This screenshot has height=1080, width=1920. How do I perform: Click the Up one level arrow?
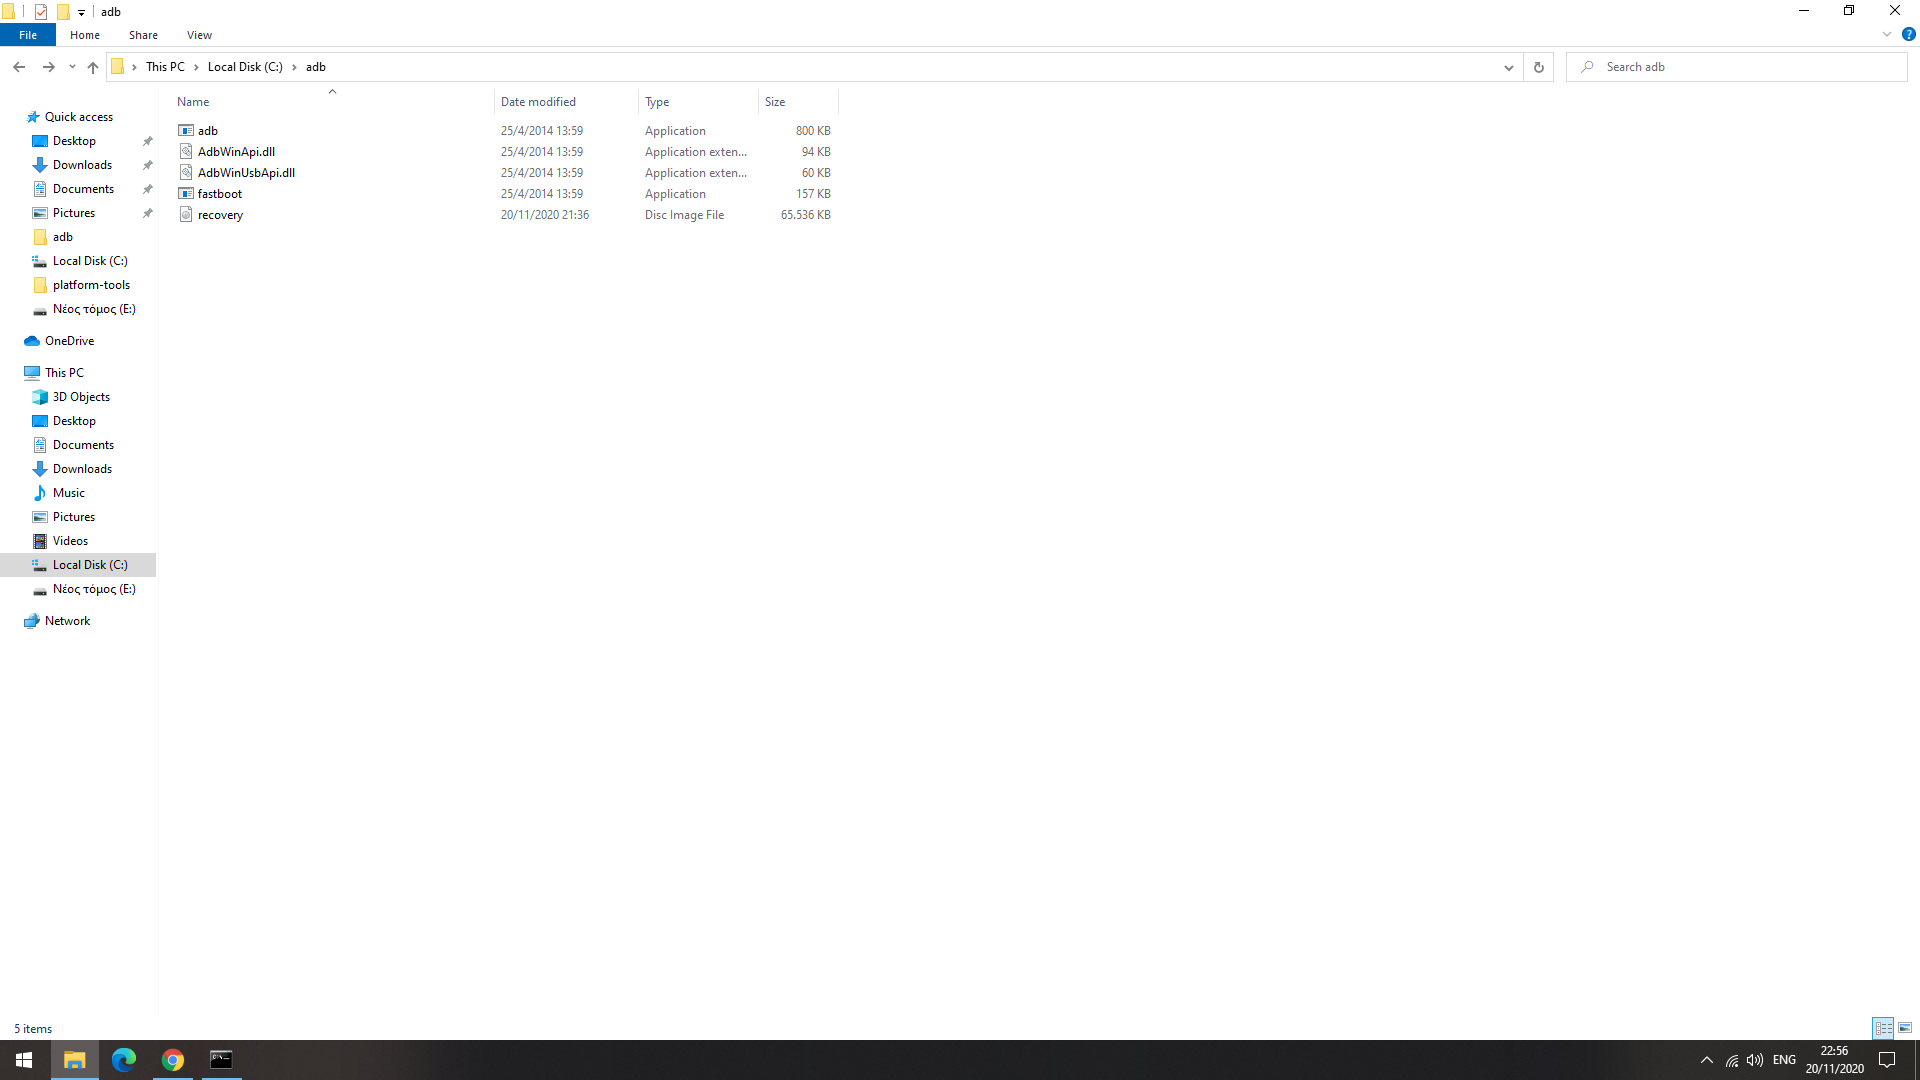[x=93, y=67]
